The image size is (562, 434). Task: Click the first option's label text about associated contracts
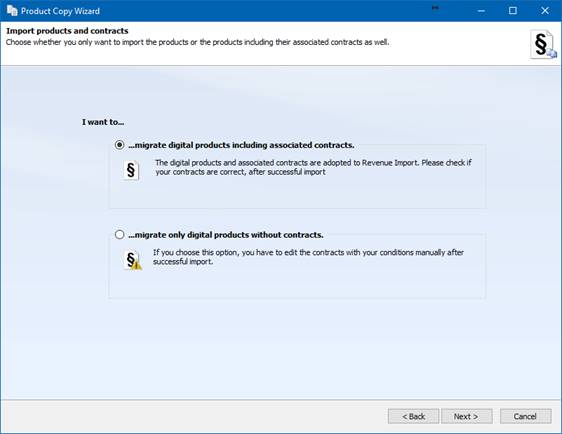click(x=241, y=145)
